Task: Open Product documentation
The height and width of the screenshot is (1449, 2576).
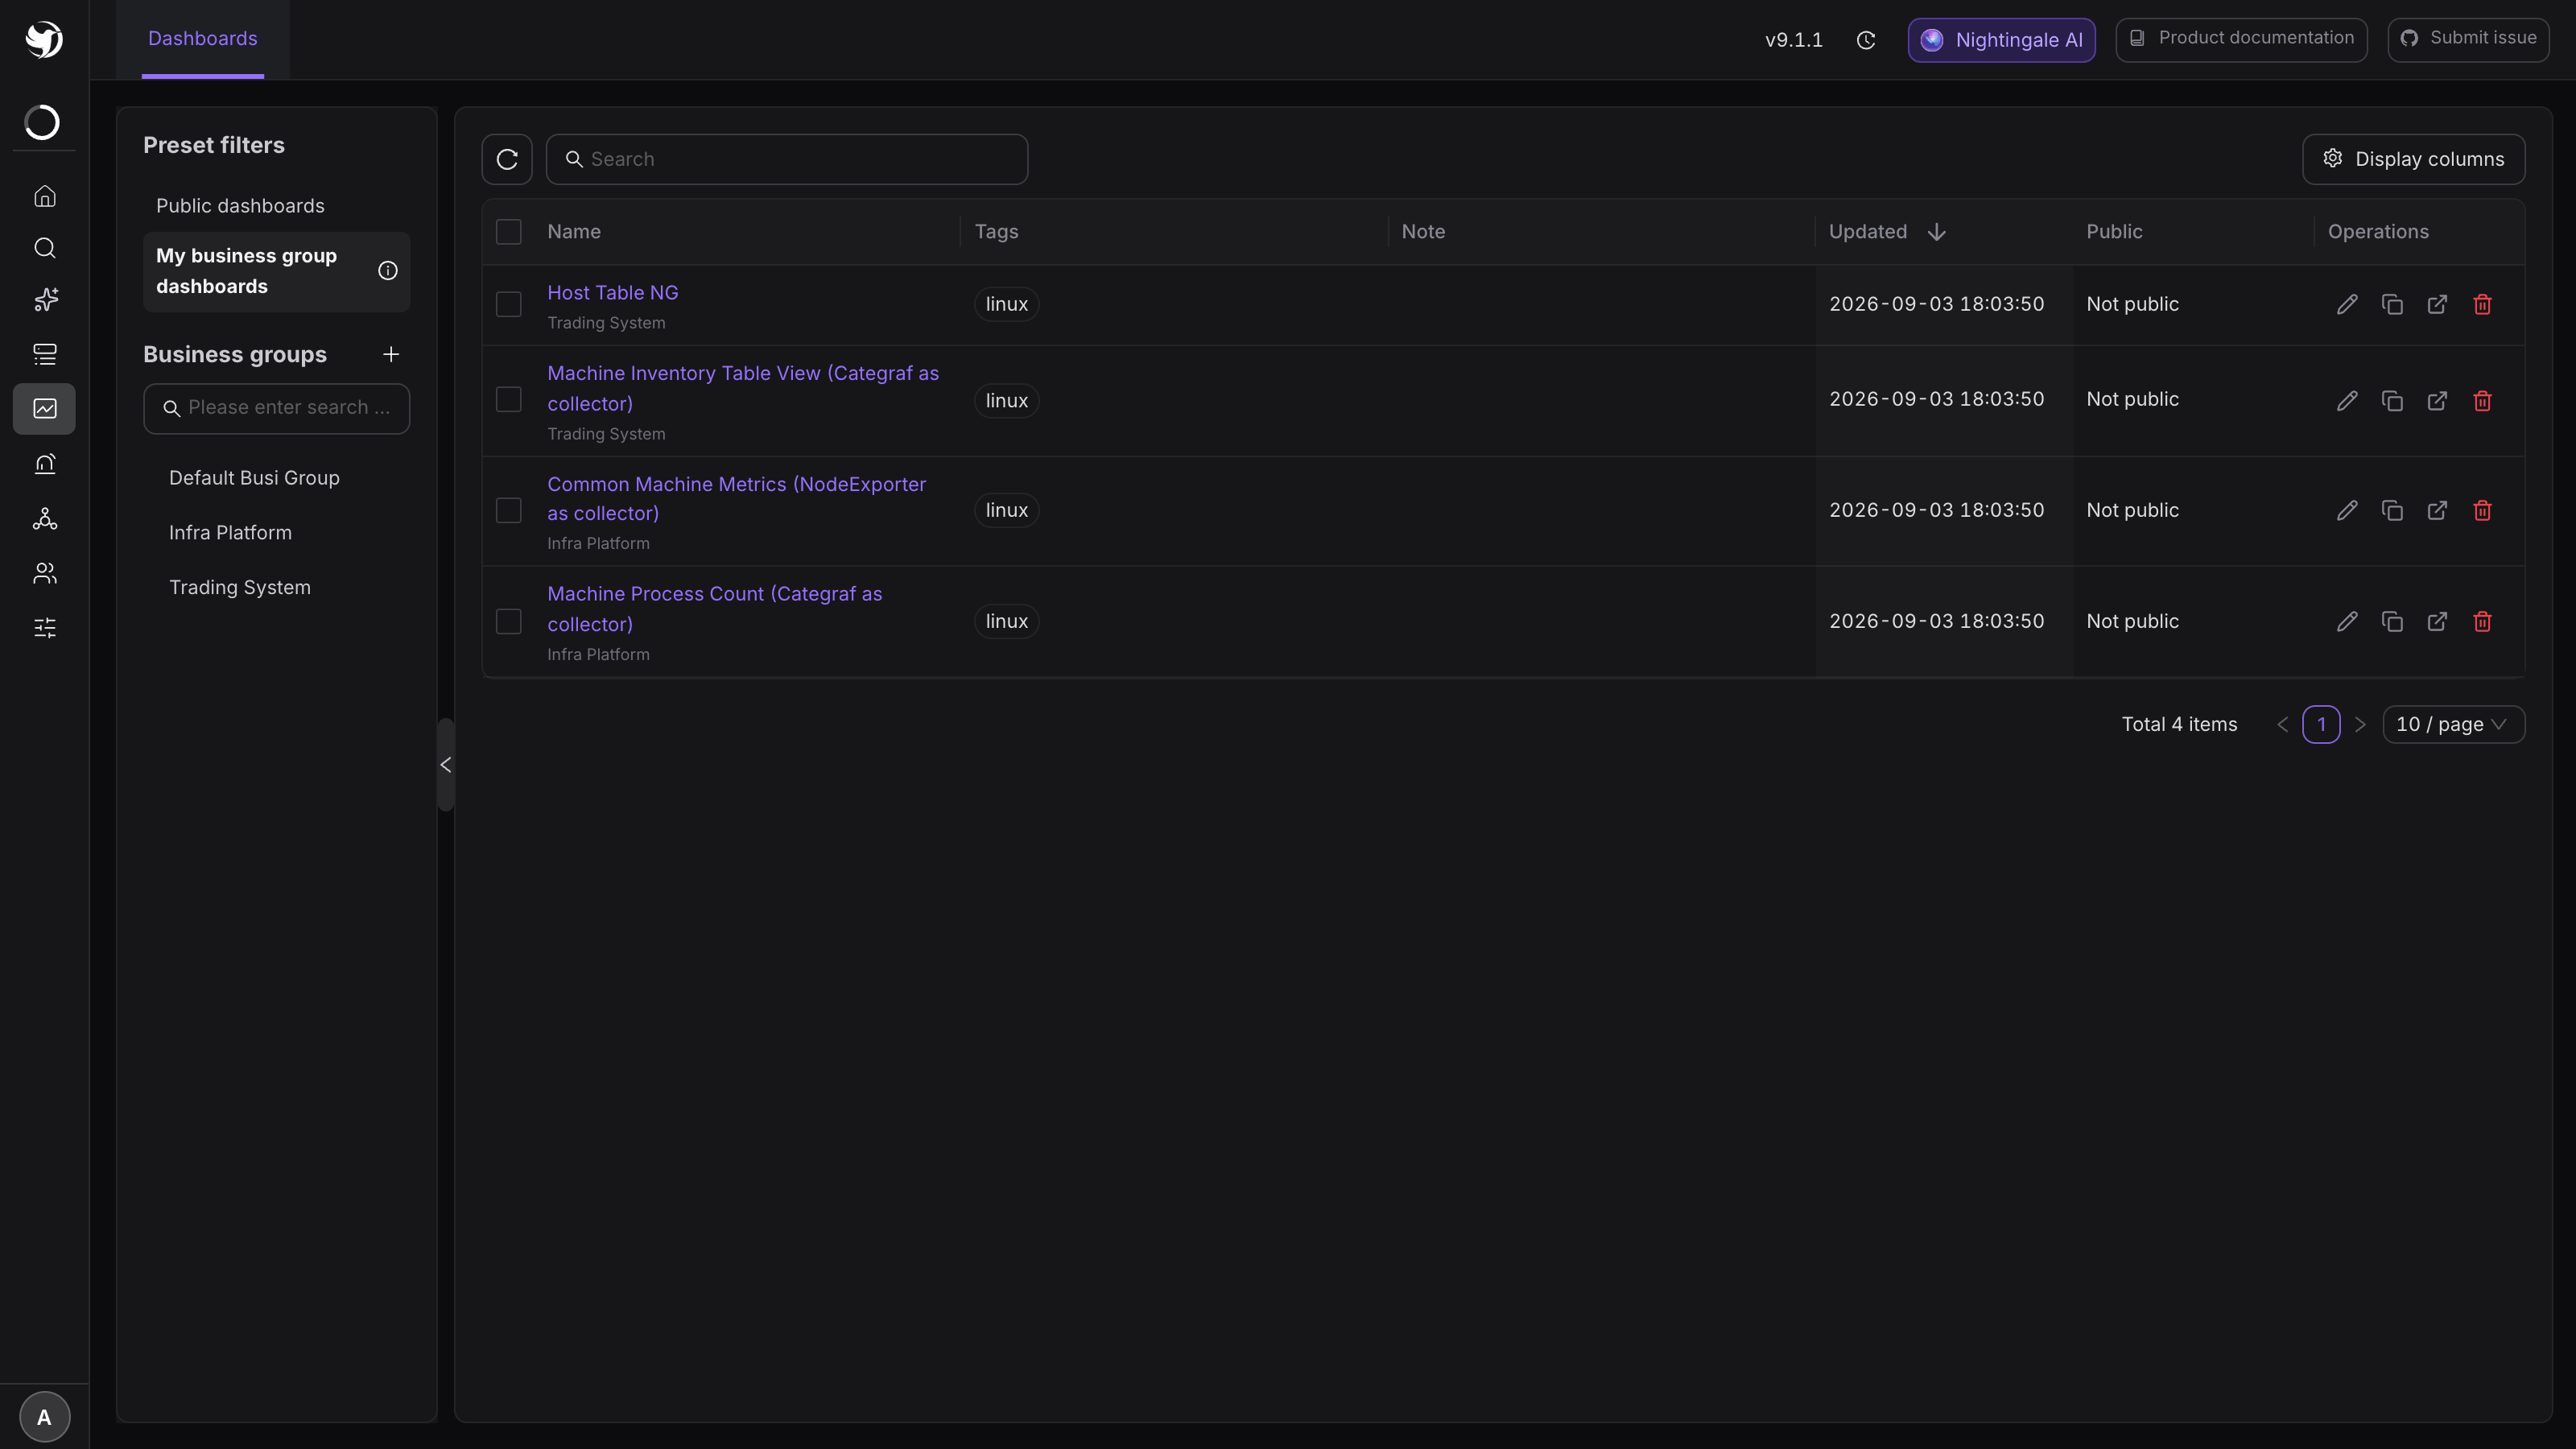Action: coord(2241,39)
